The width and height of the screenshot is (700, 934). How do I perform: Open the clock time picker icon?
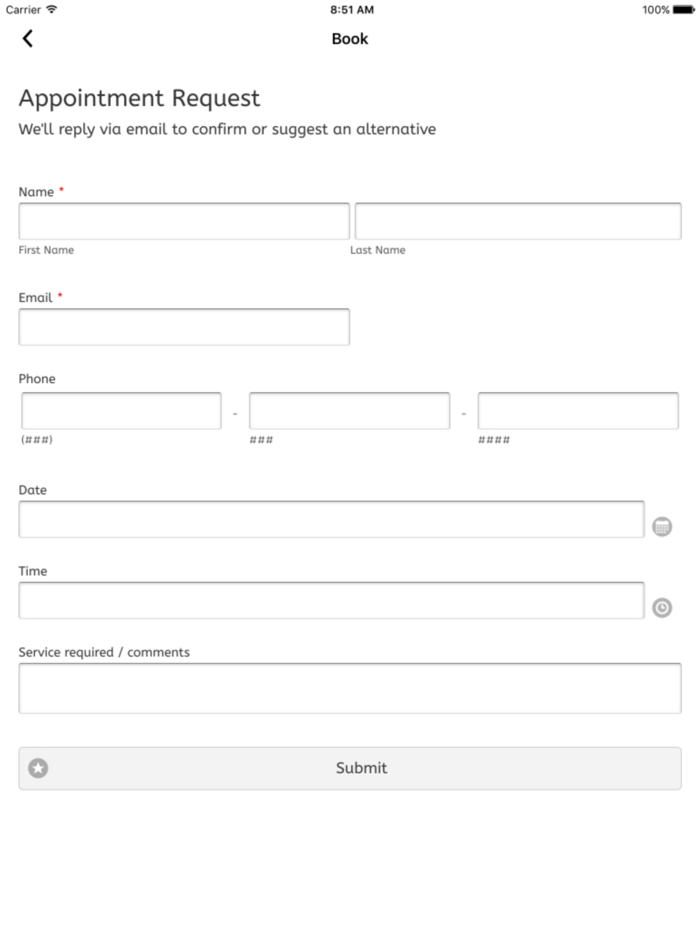tap(662, 607)
